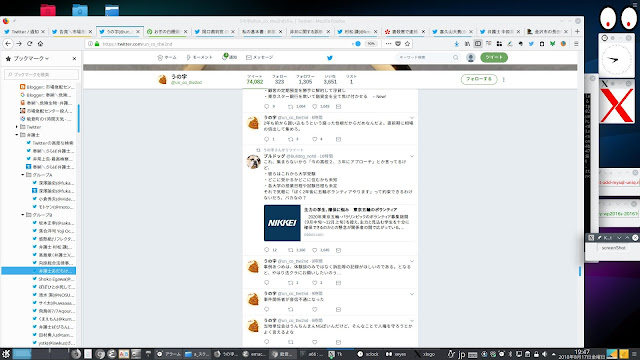The width and height of the screenshot is (640, 360).
Task: Open the account profile avatar menu
Action: coord(471,58)
